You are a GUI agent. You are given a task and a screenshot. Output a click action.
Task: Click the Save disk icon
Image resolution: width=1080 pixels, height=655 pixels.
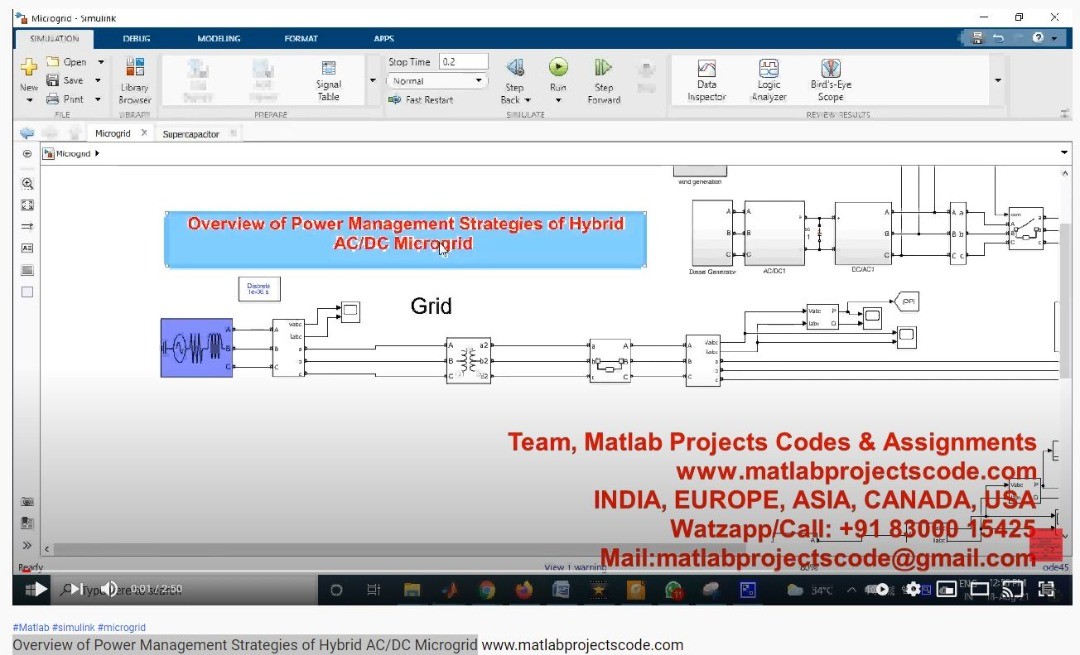[53, 80]
